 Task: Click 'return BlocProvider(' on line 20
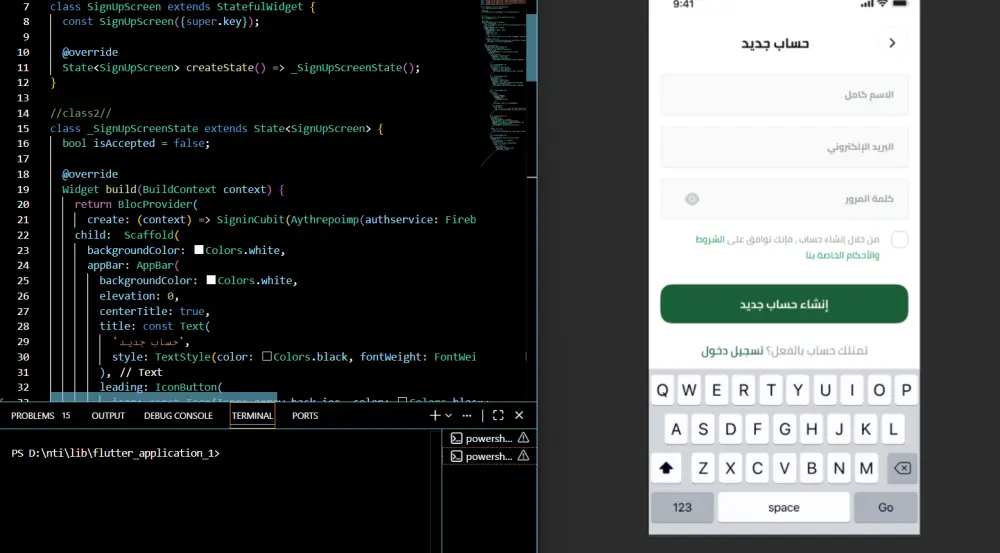pyautogui.click(x=136, y=204)
